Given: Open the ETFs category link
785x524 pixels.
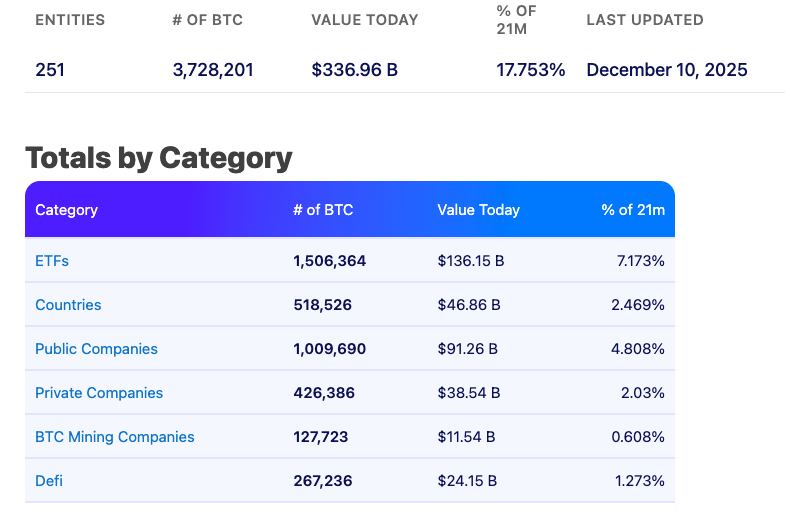Looking at the screenshot, I should pyautogui.click(x=52, y=261).
